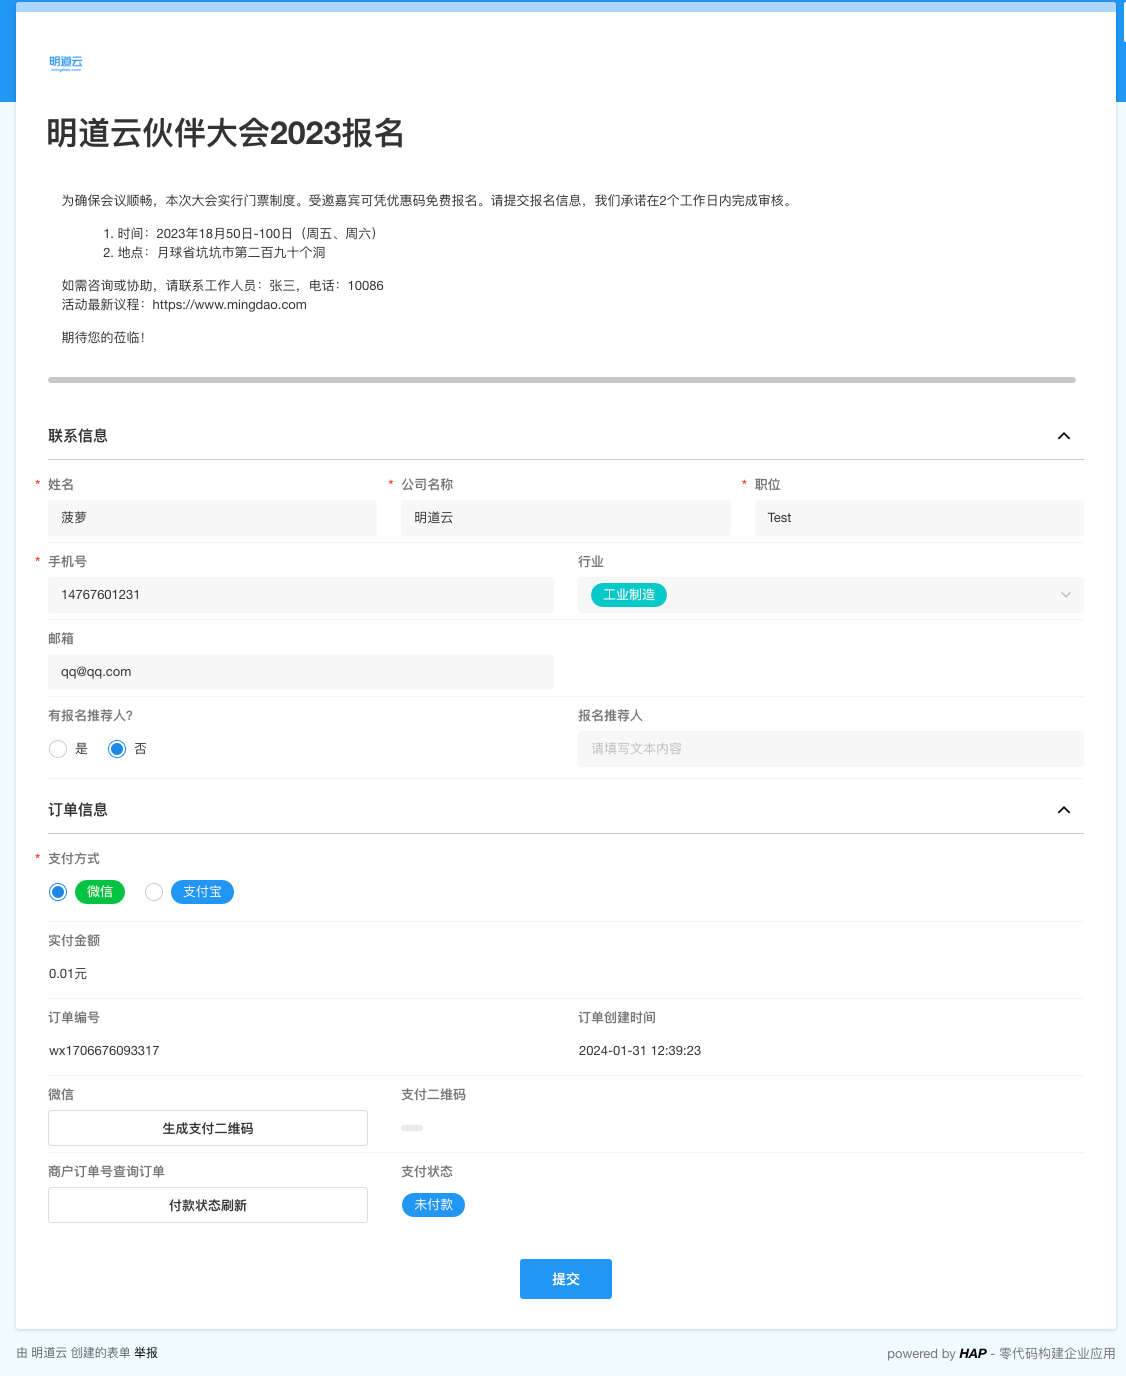Screen dimensions: 1126x1376
Task: Collapse the 联系信息 section chevron
Action: pos(1064,436)
